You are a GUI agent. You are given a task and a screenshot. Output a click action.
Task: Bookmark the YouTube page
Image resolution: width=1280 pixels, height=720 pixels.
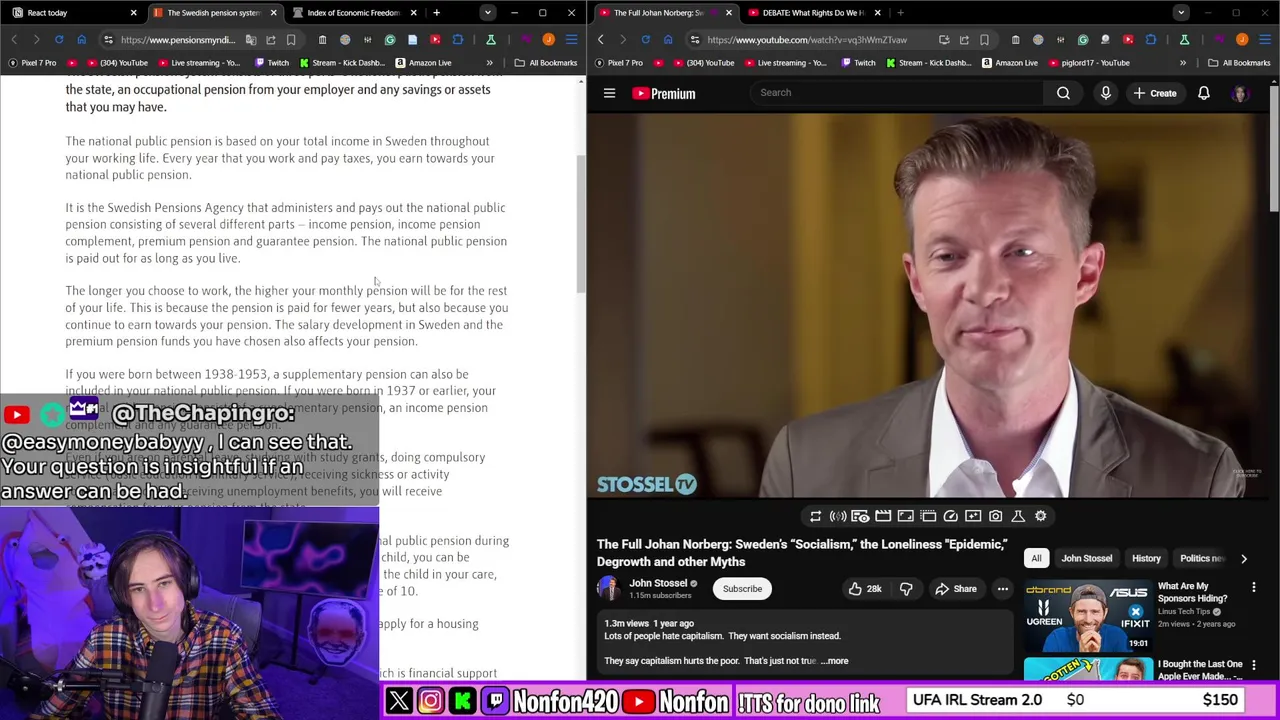click(985, 40)
